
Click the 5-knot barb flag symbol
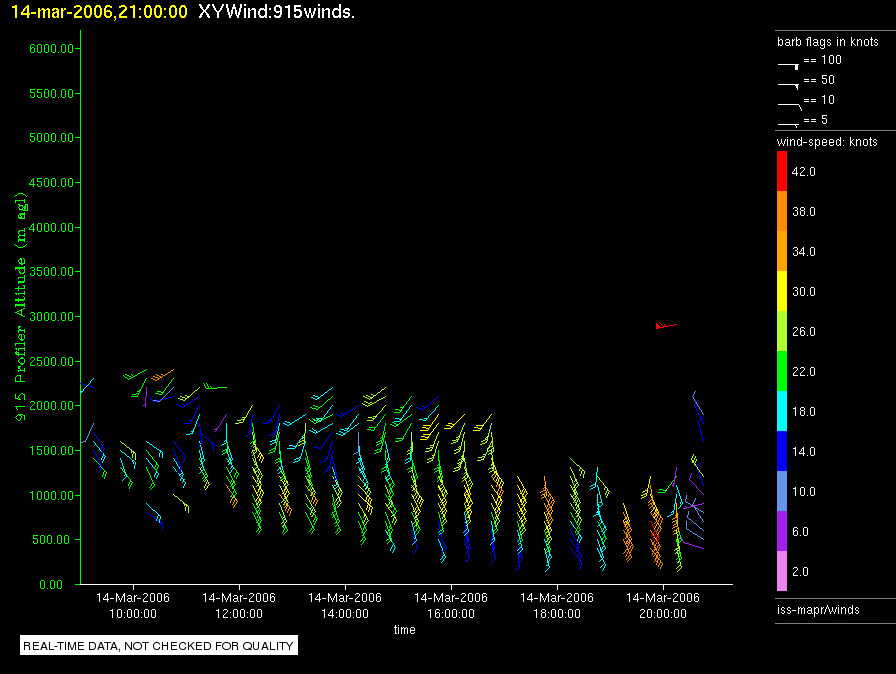click(789, 123)
